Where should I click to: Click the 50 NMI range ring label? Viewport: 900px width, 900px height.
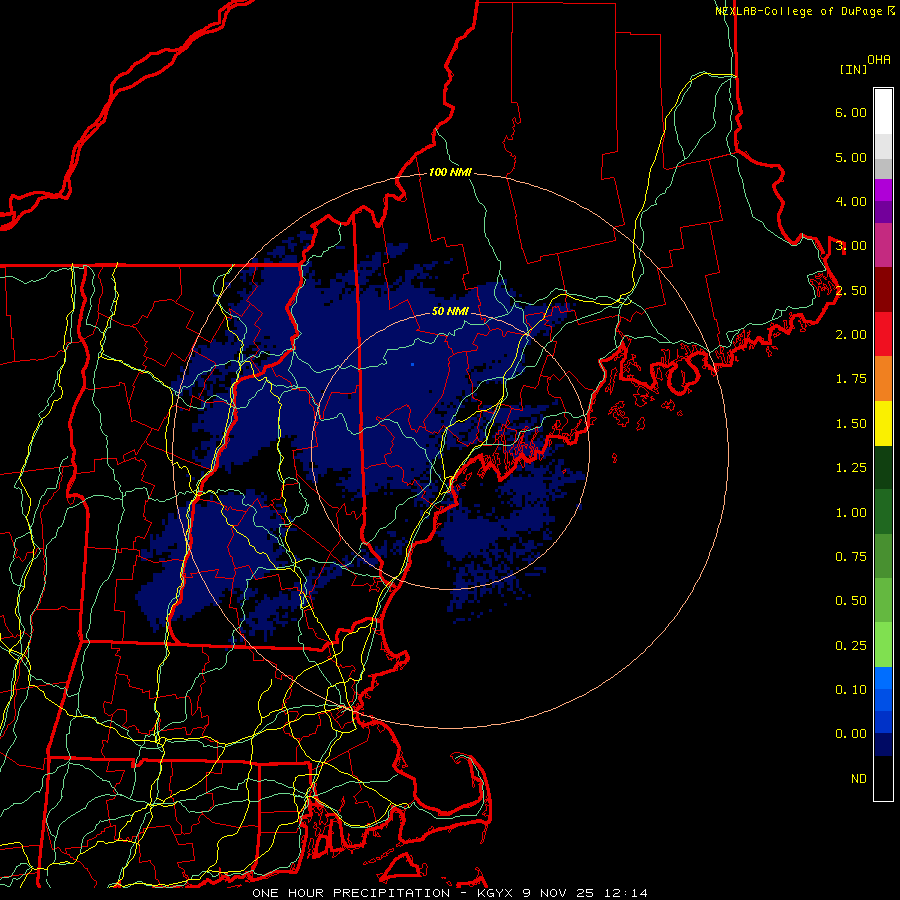(x=450, y=312)
